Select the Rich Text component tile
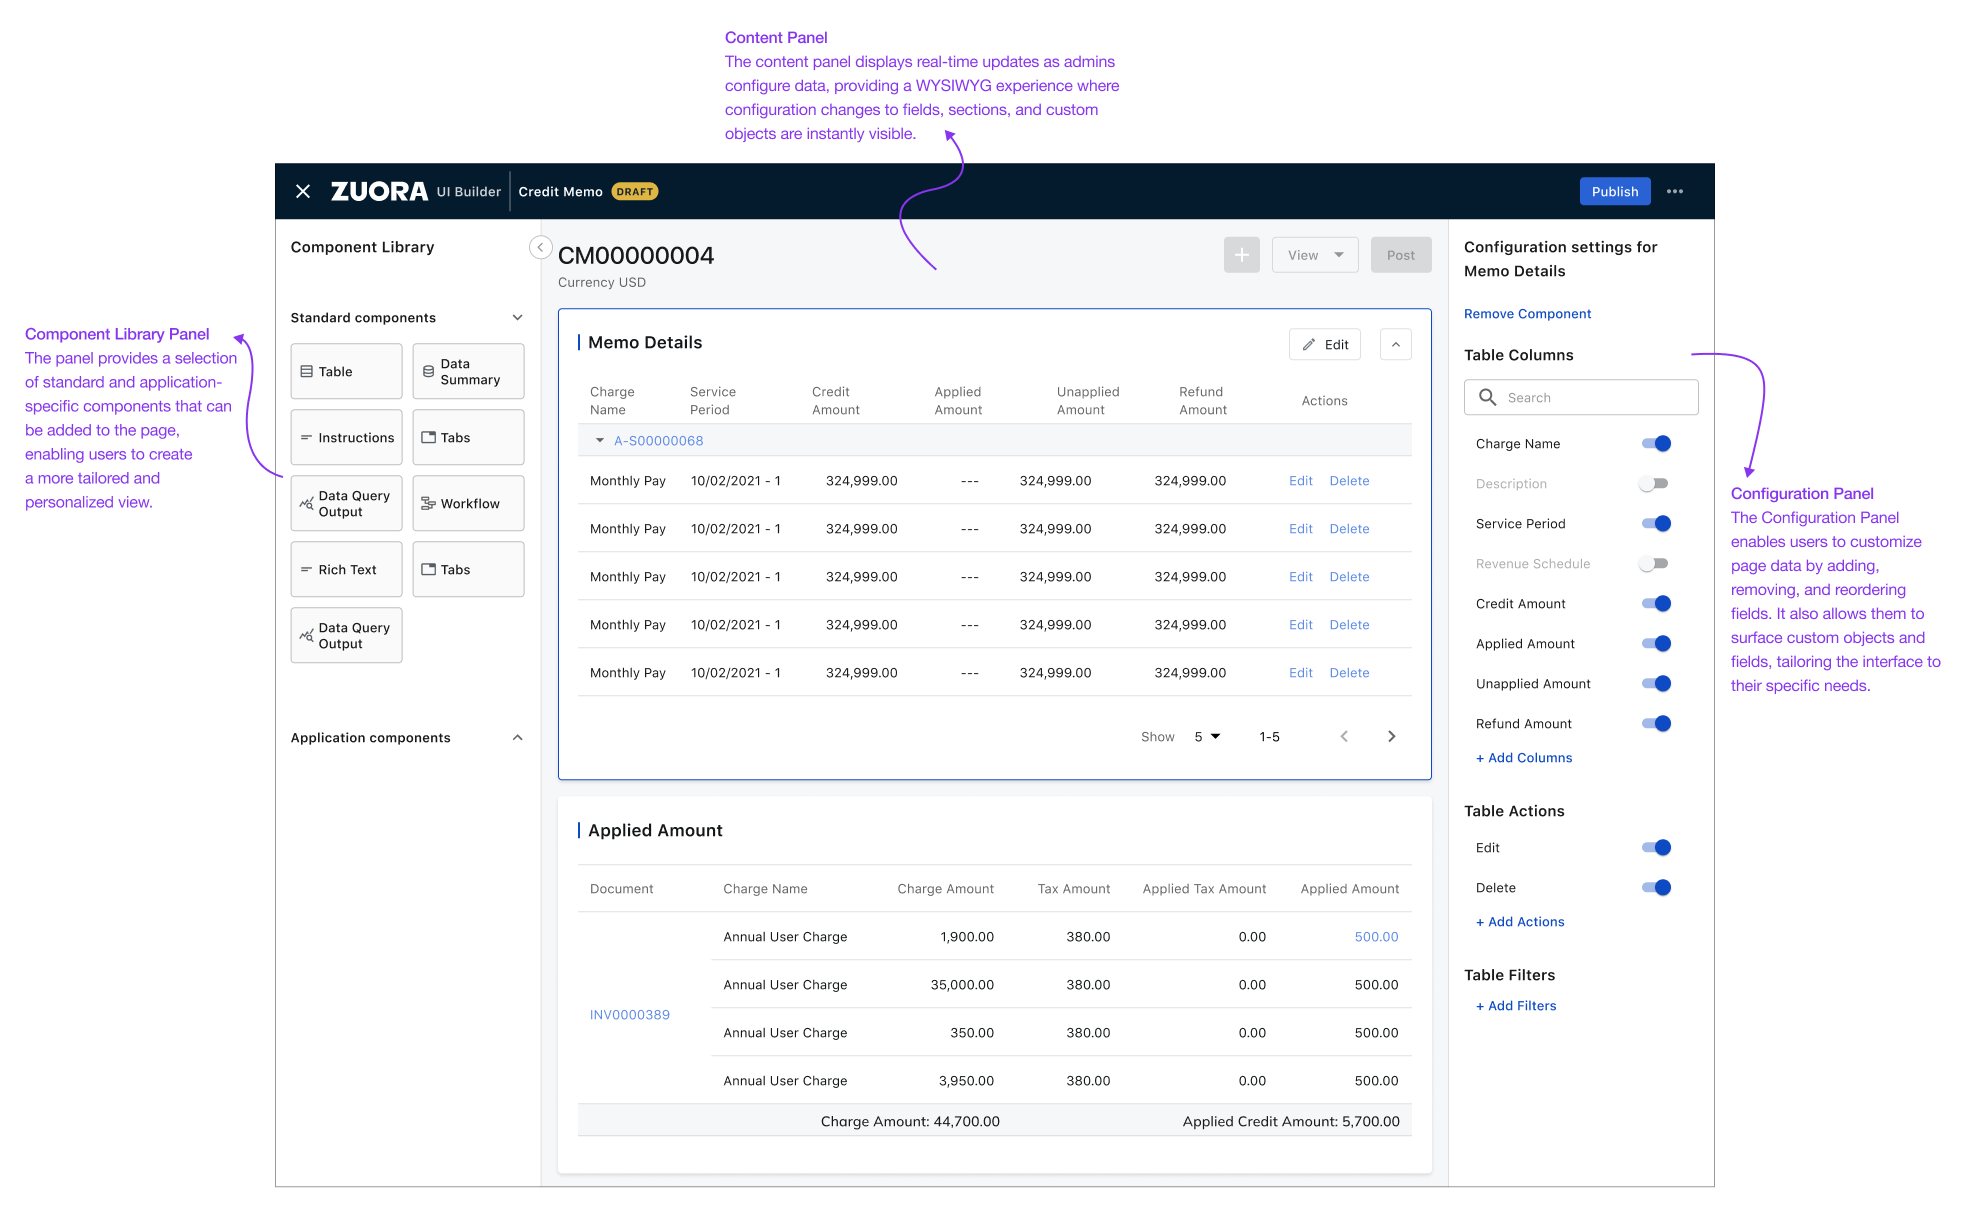Viewport: 1971px width, 1212px height. pyautogui.click(x=346, y=569)
